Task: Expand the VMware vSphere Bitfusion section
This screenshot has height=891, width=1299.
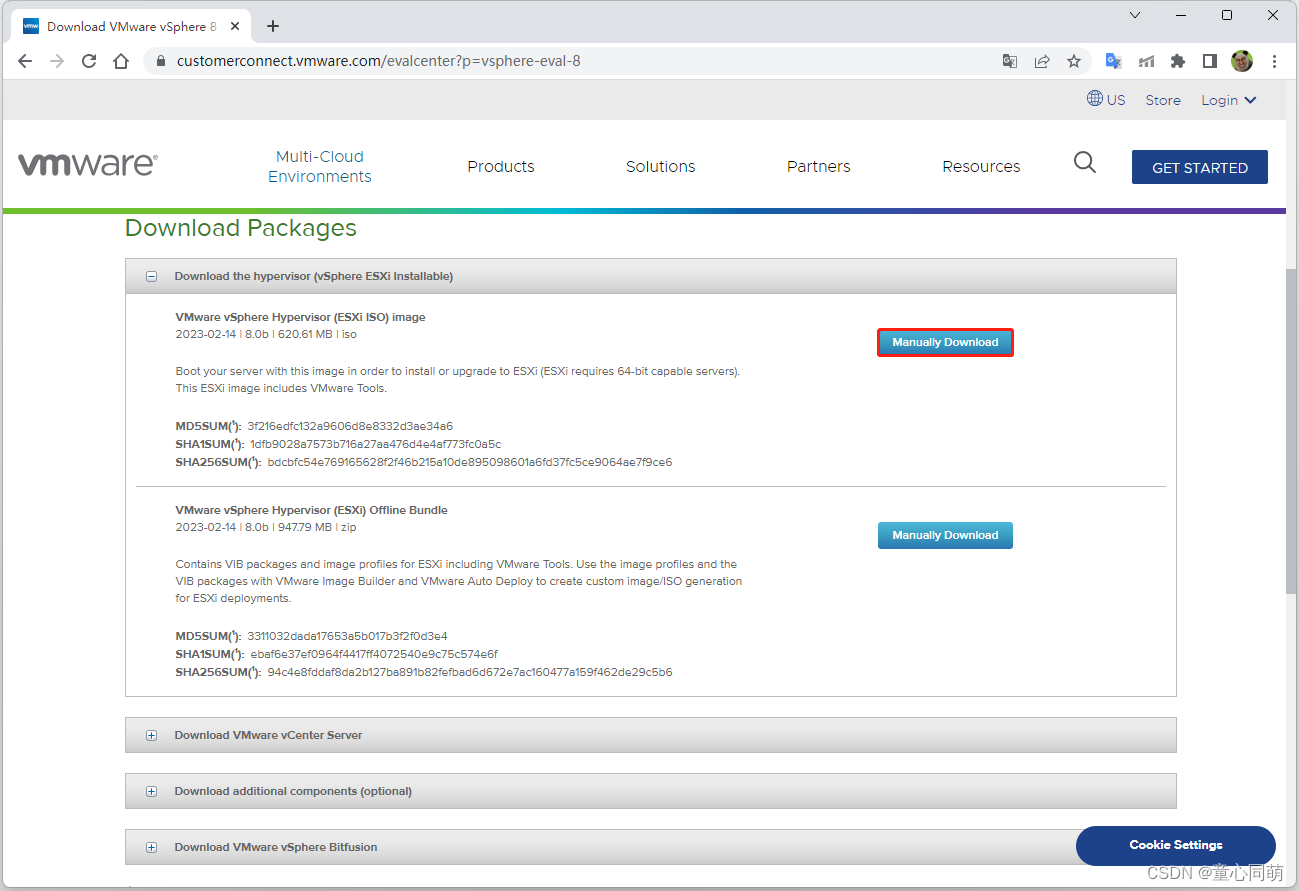Action: pyautogui.click(x=151, y=847)
